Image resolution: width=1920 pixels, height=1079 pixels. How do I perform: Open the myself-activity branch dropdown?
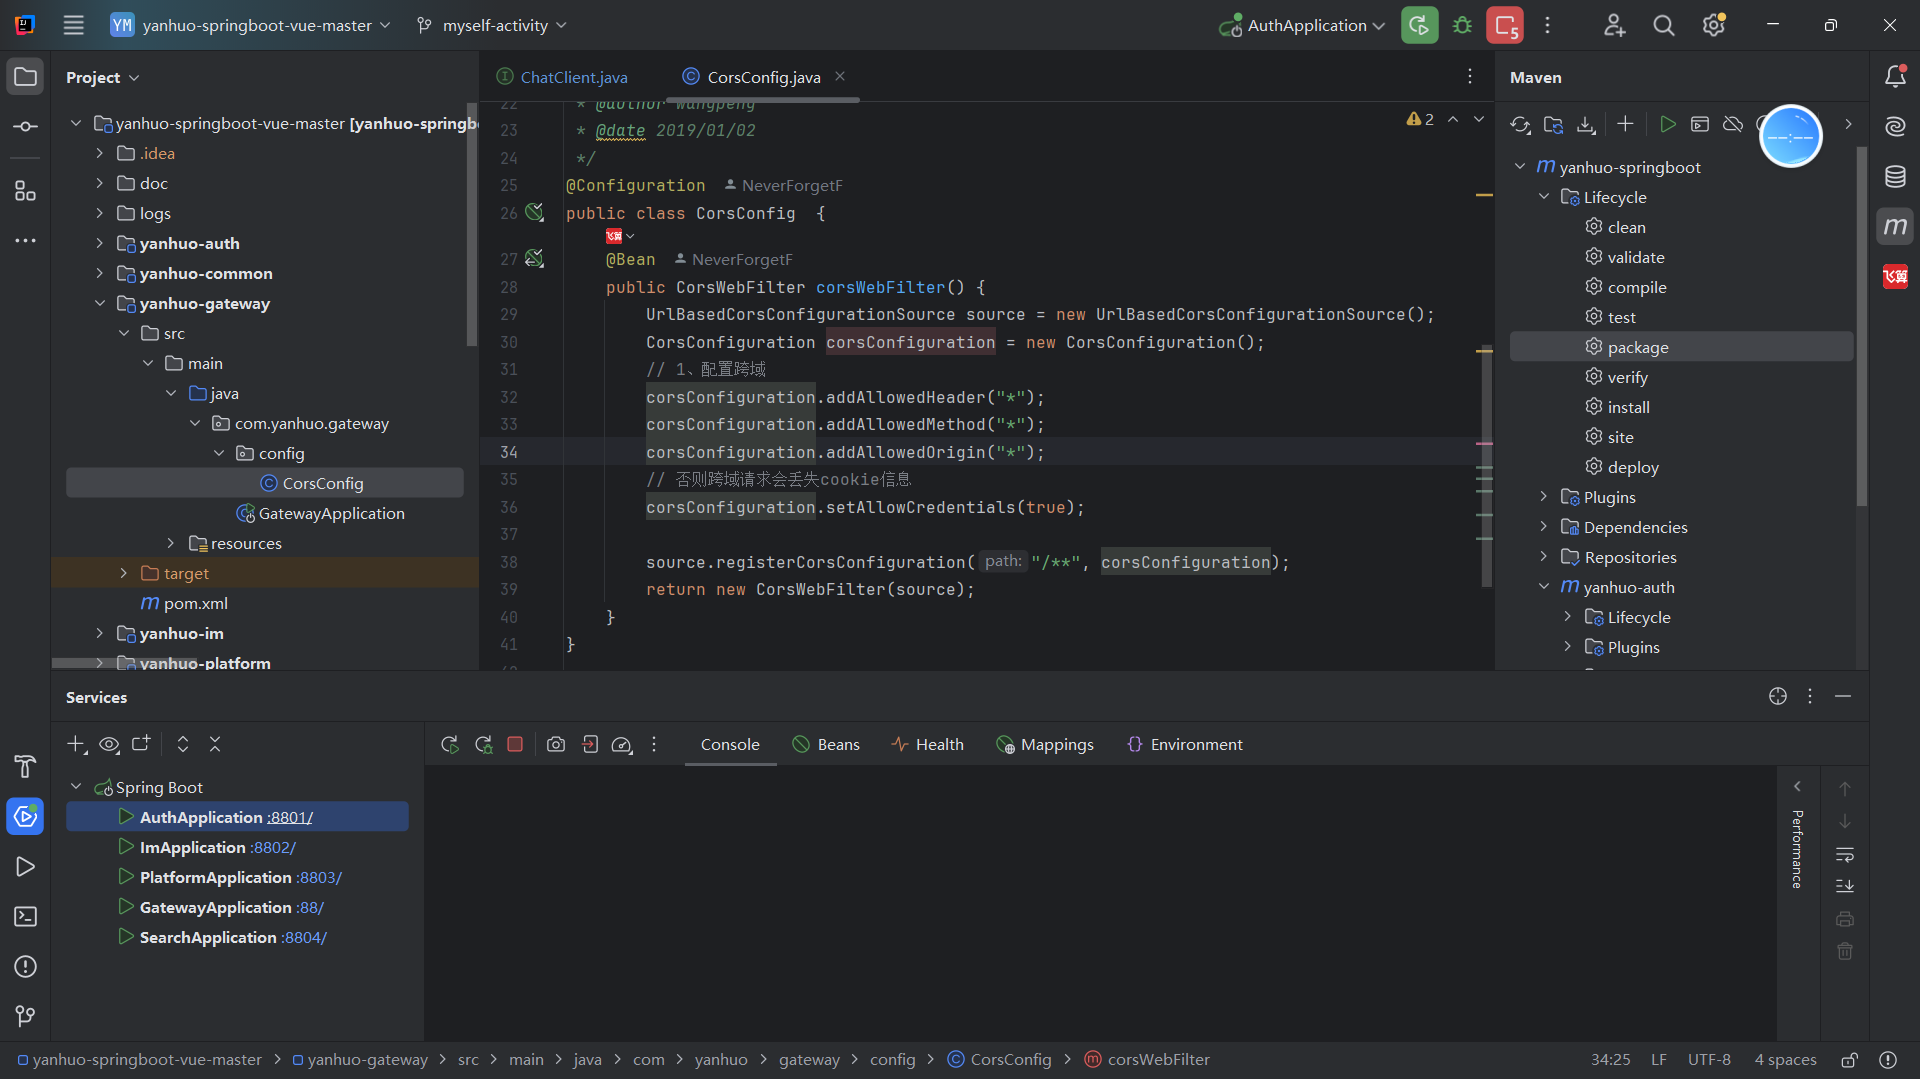(x=491, y=25)
